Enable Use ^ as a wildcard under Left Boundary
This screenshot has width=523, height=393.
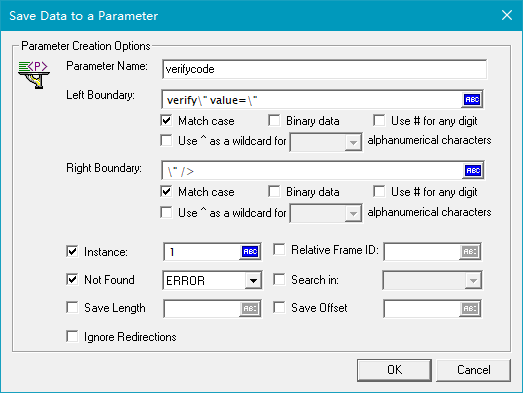166,140
